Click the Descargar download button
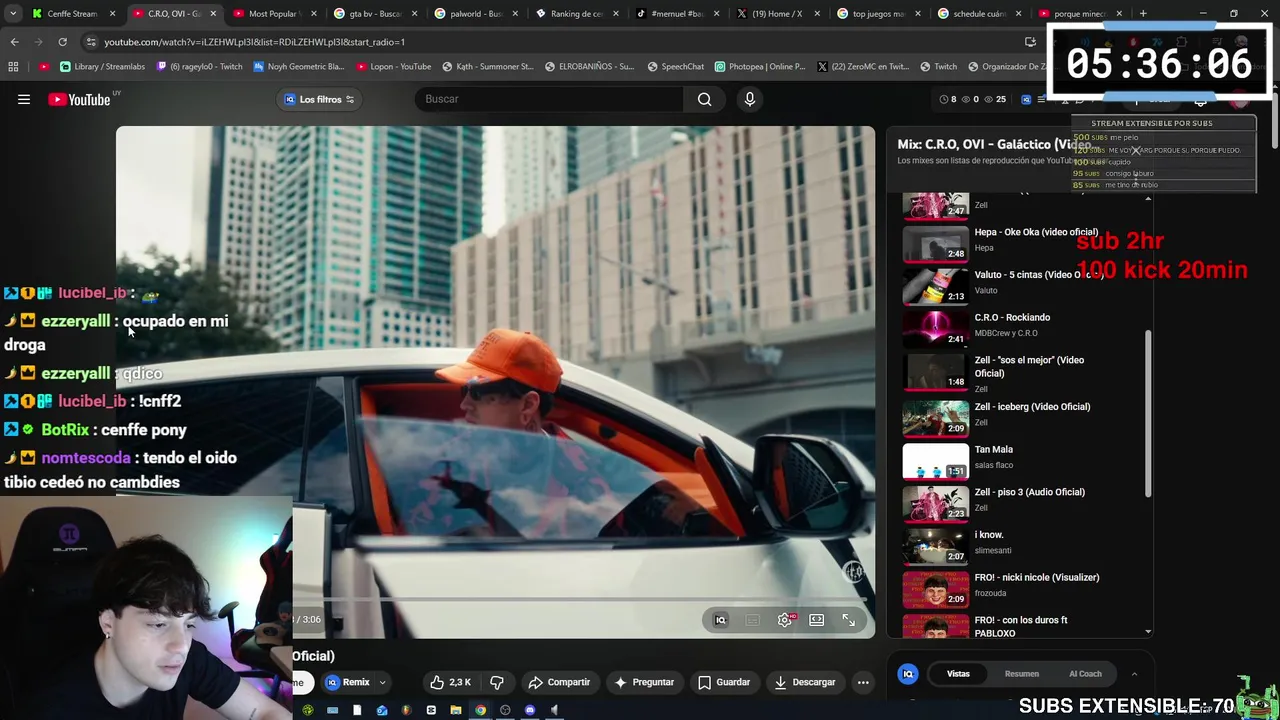The image size is (1280, 720). click(805, 682)
